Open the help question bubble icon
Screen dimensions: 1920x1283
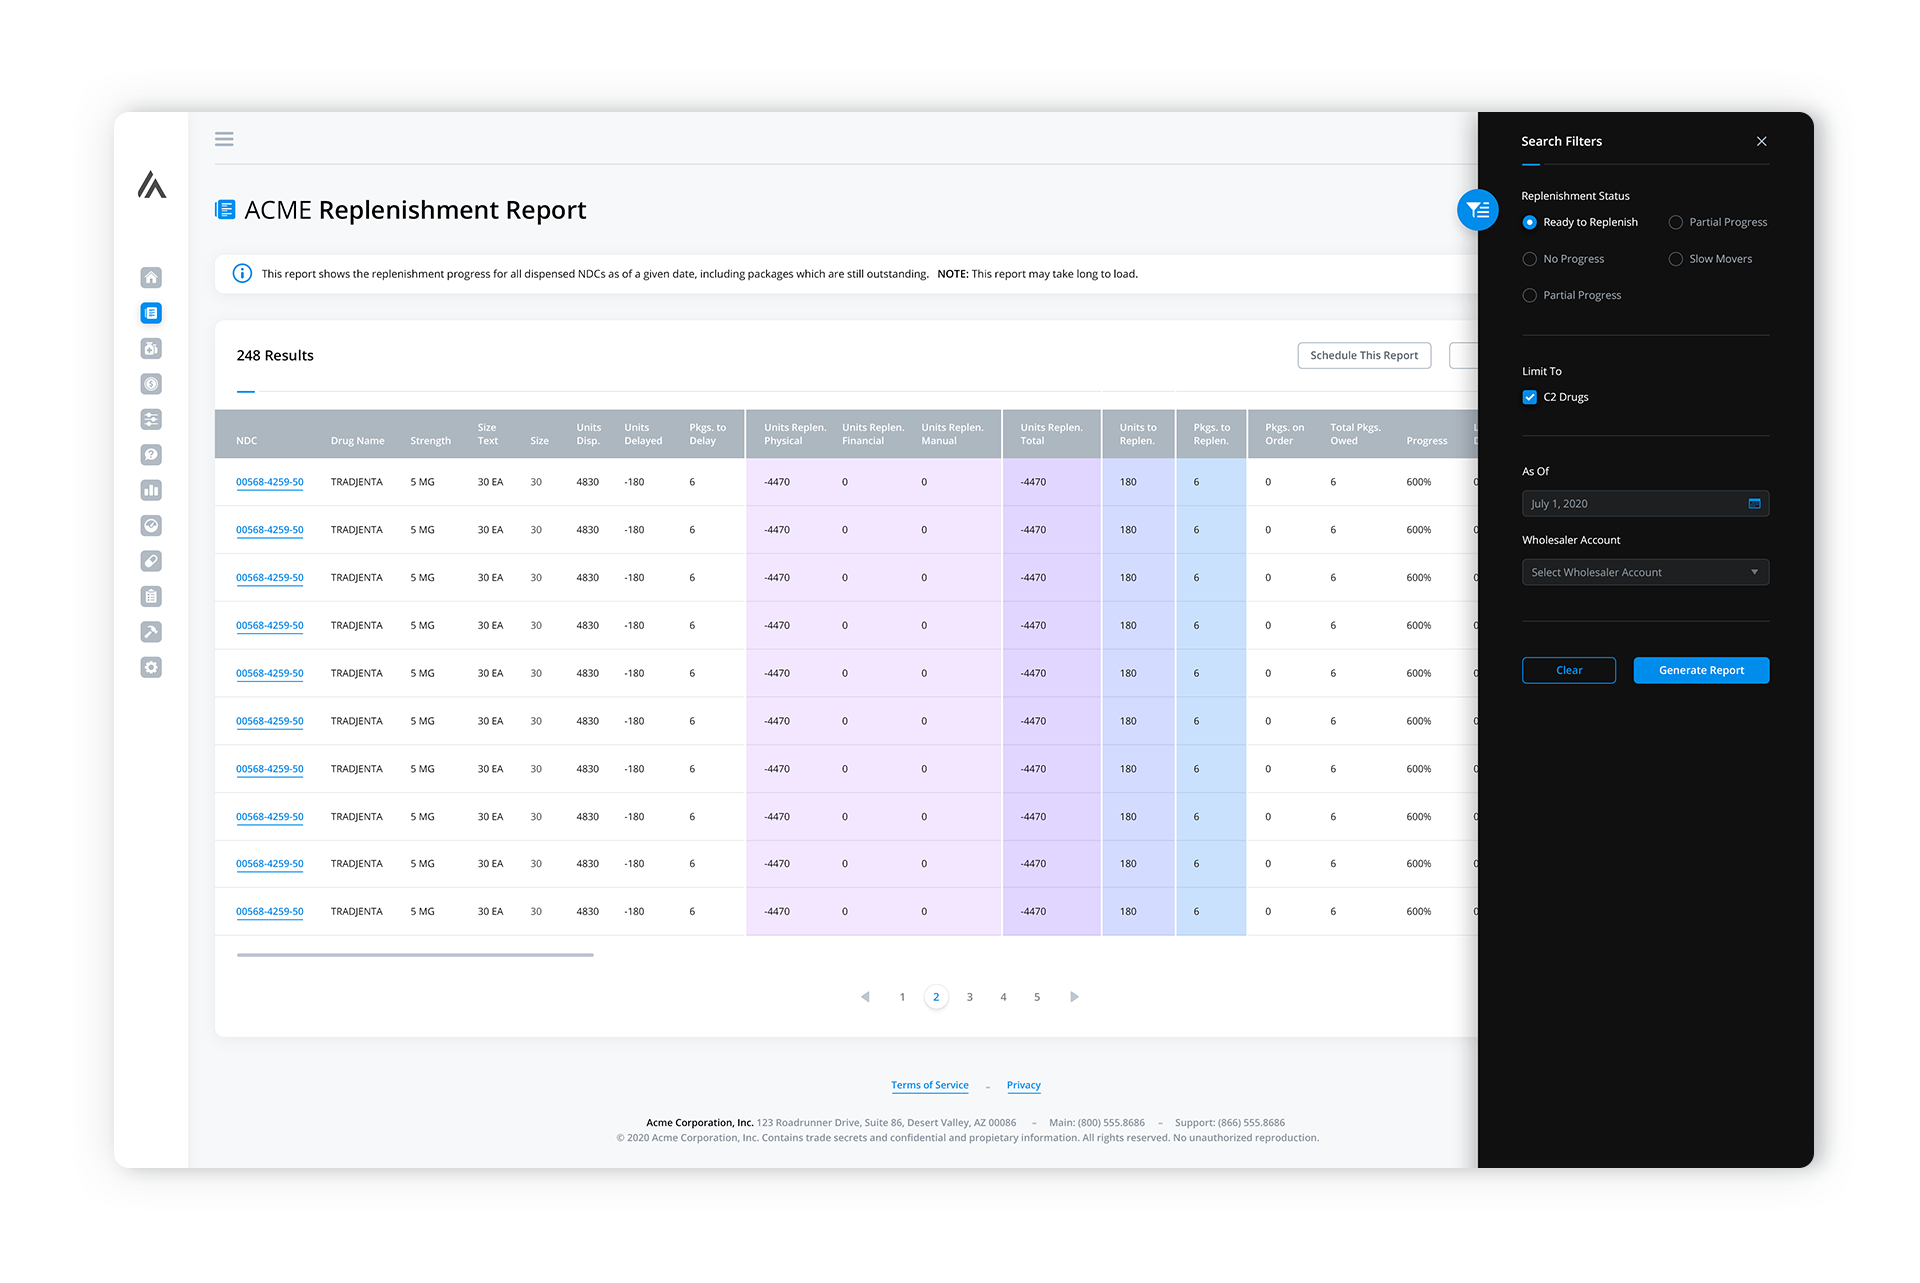tap(151, 454)
